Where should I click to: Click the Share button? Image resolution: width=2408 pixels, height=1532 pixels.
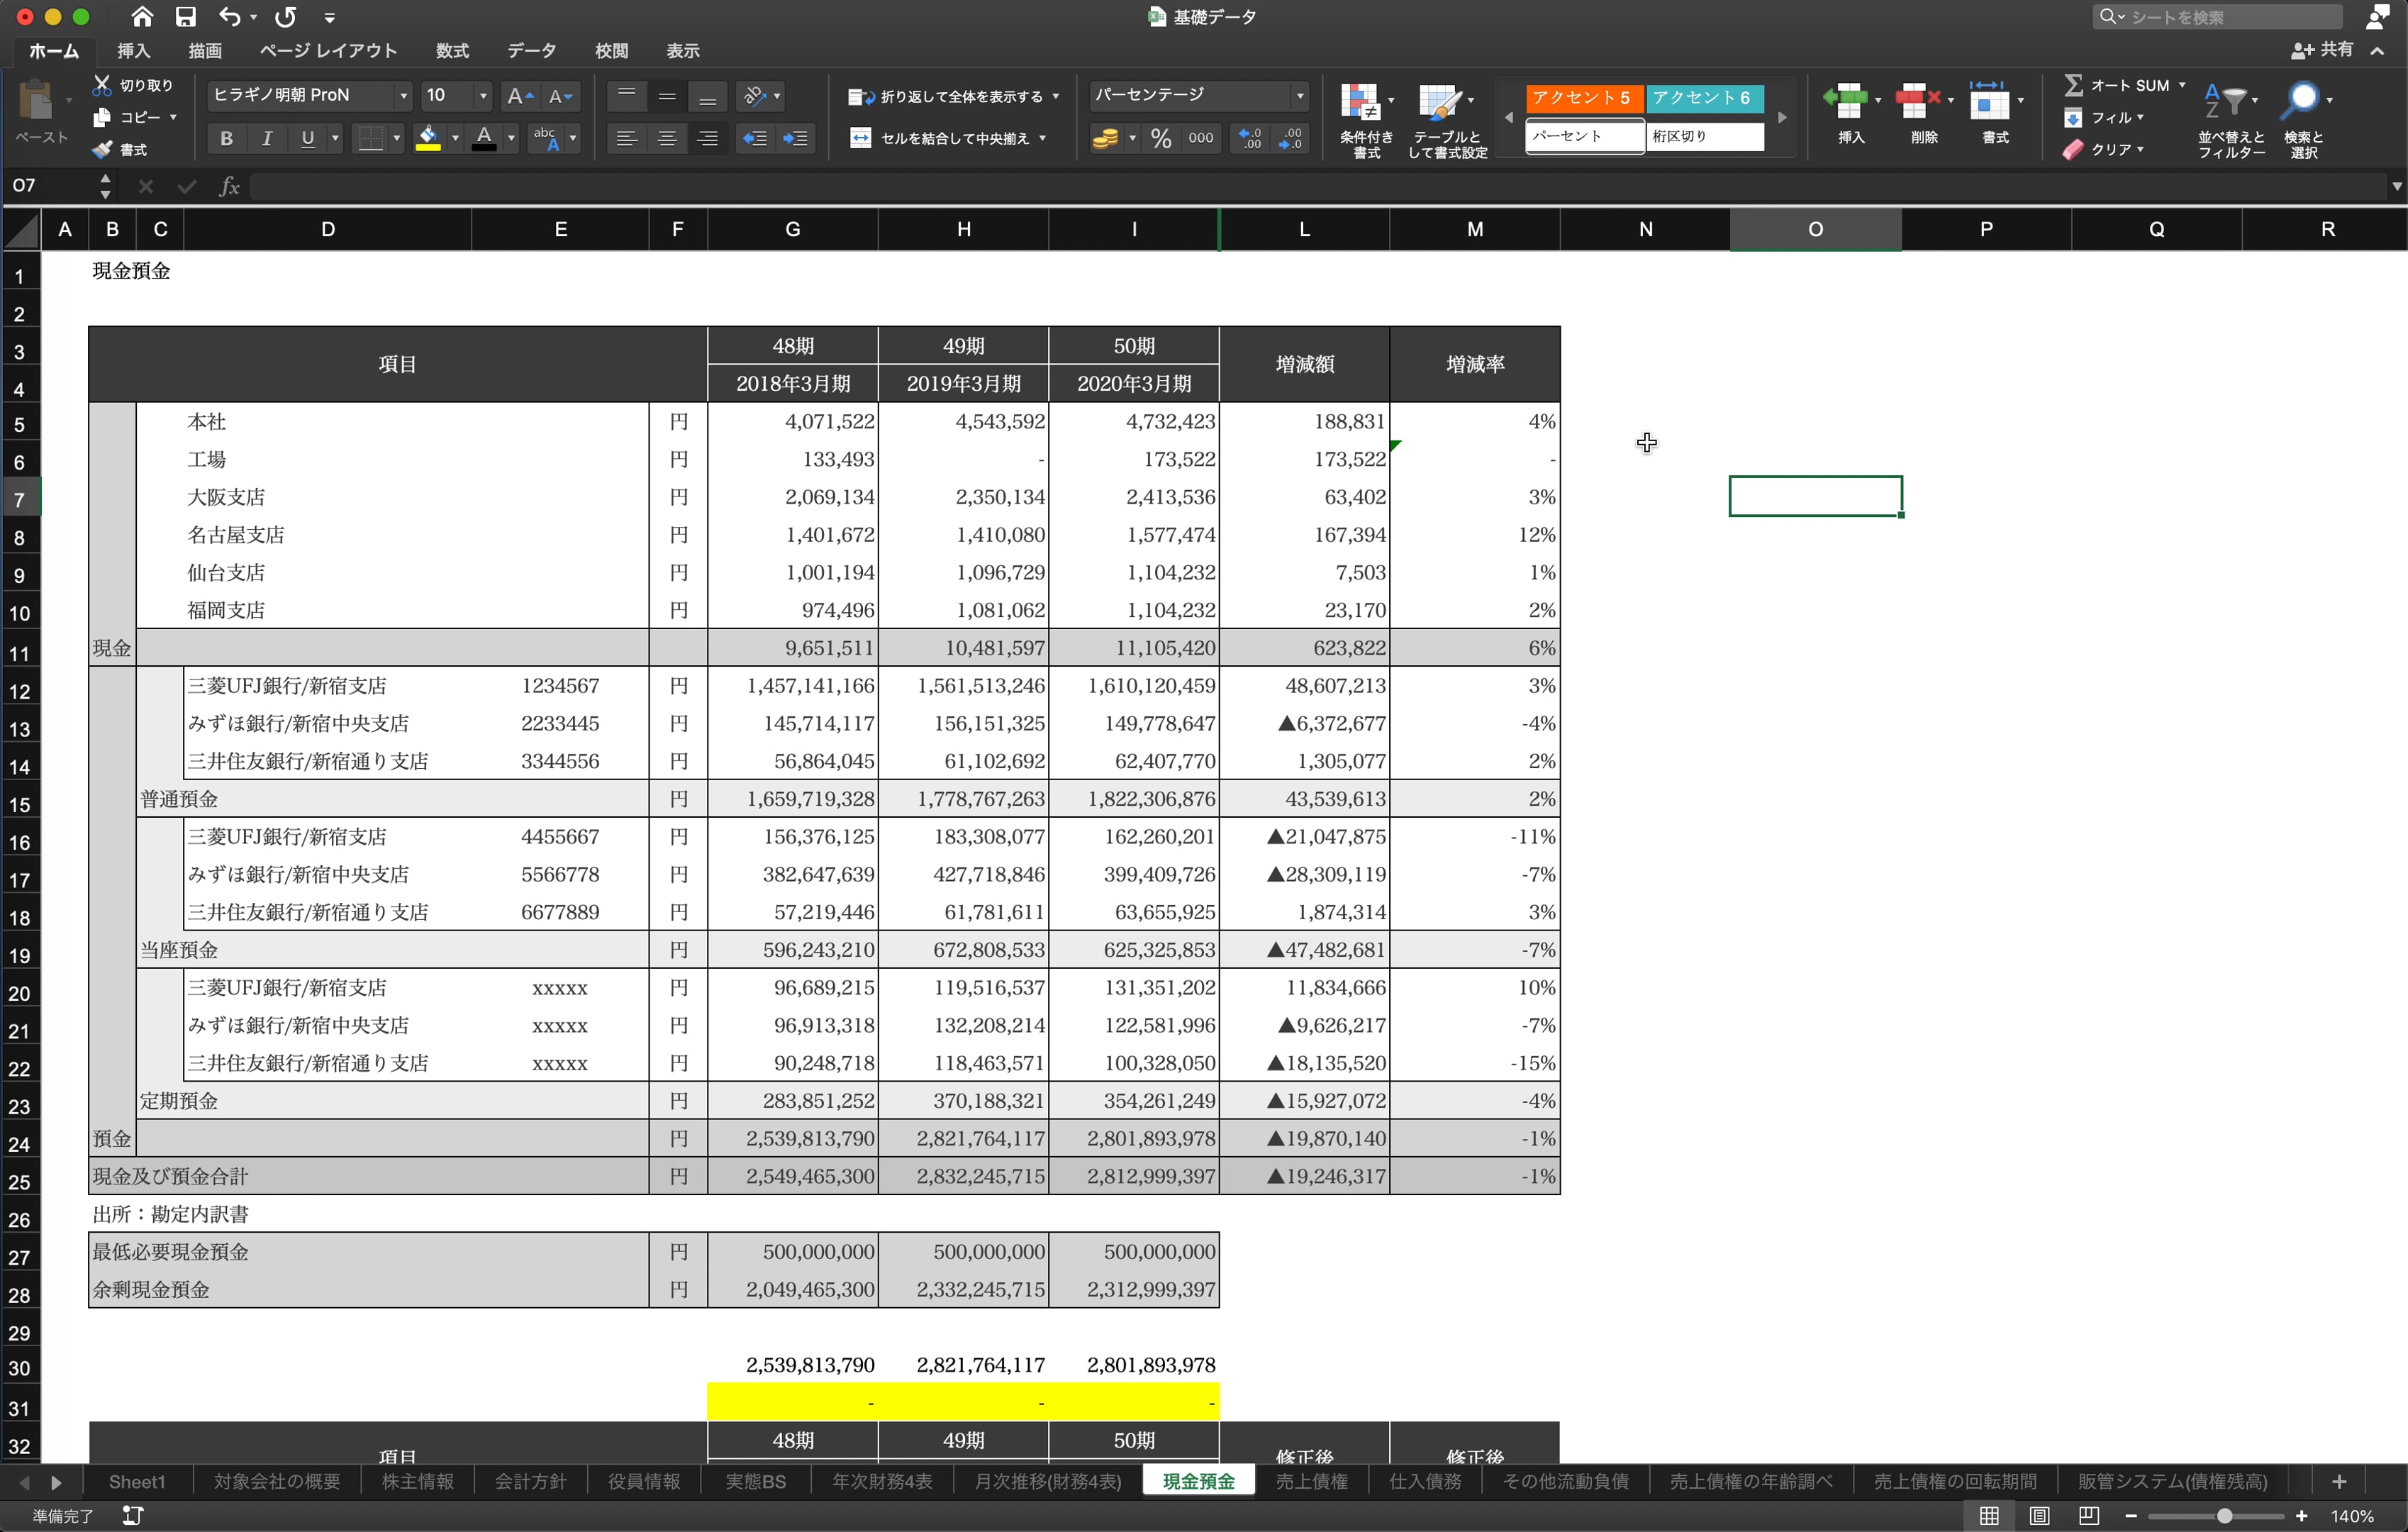[2322, 49]
